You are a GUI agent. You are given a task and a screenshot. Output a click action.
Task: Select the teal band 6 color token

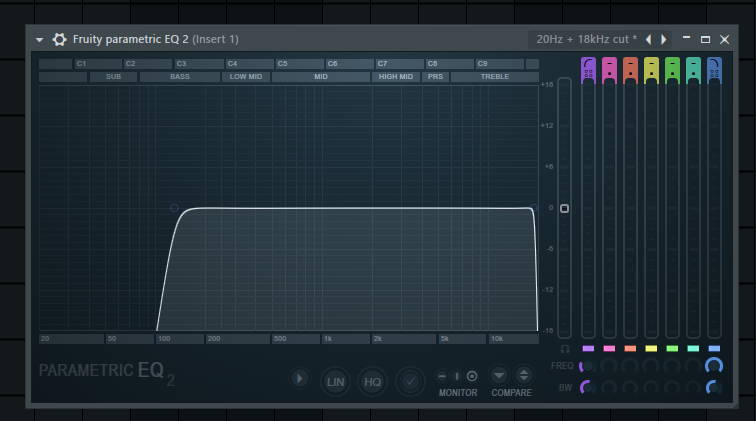pos(693,348)
